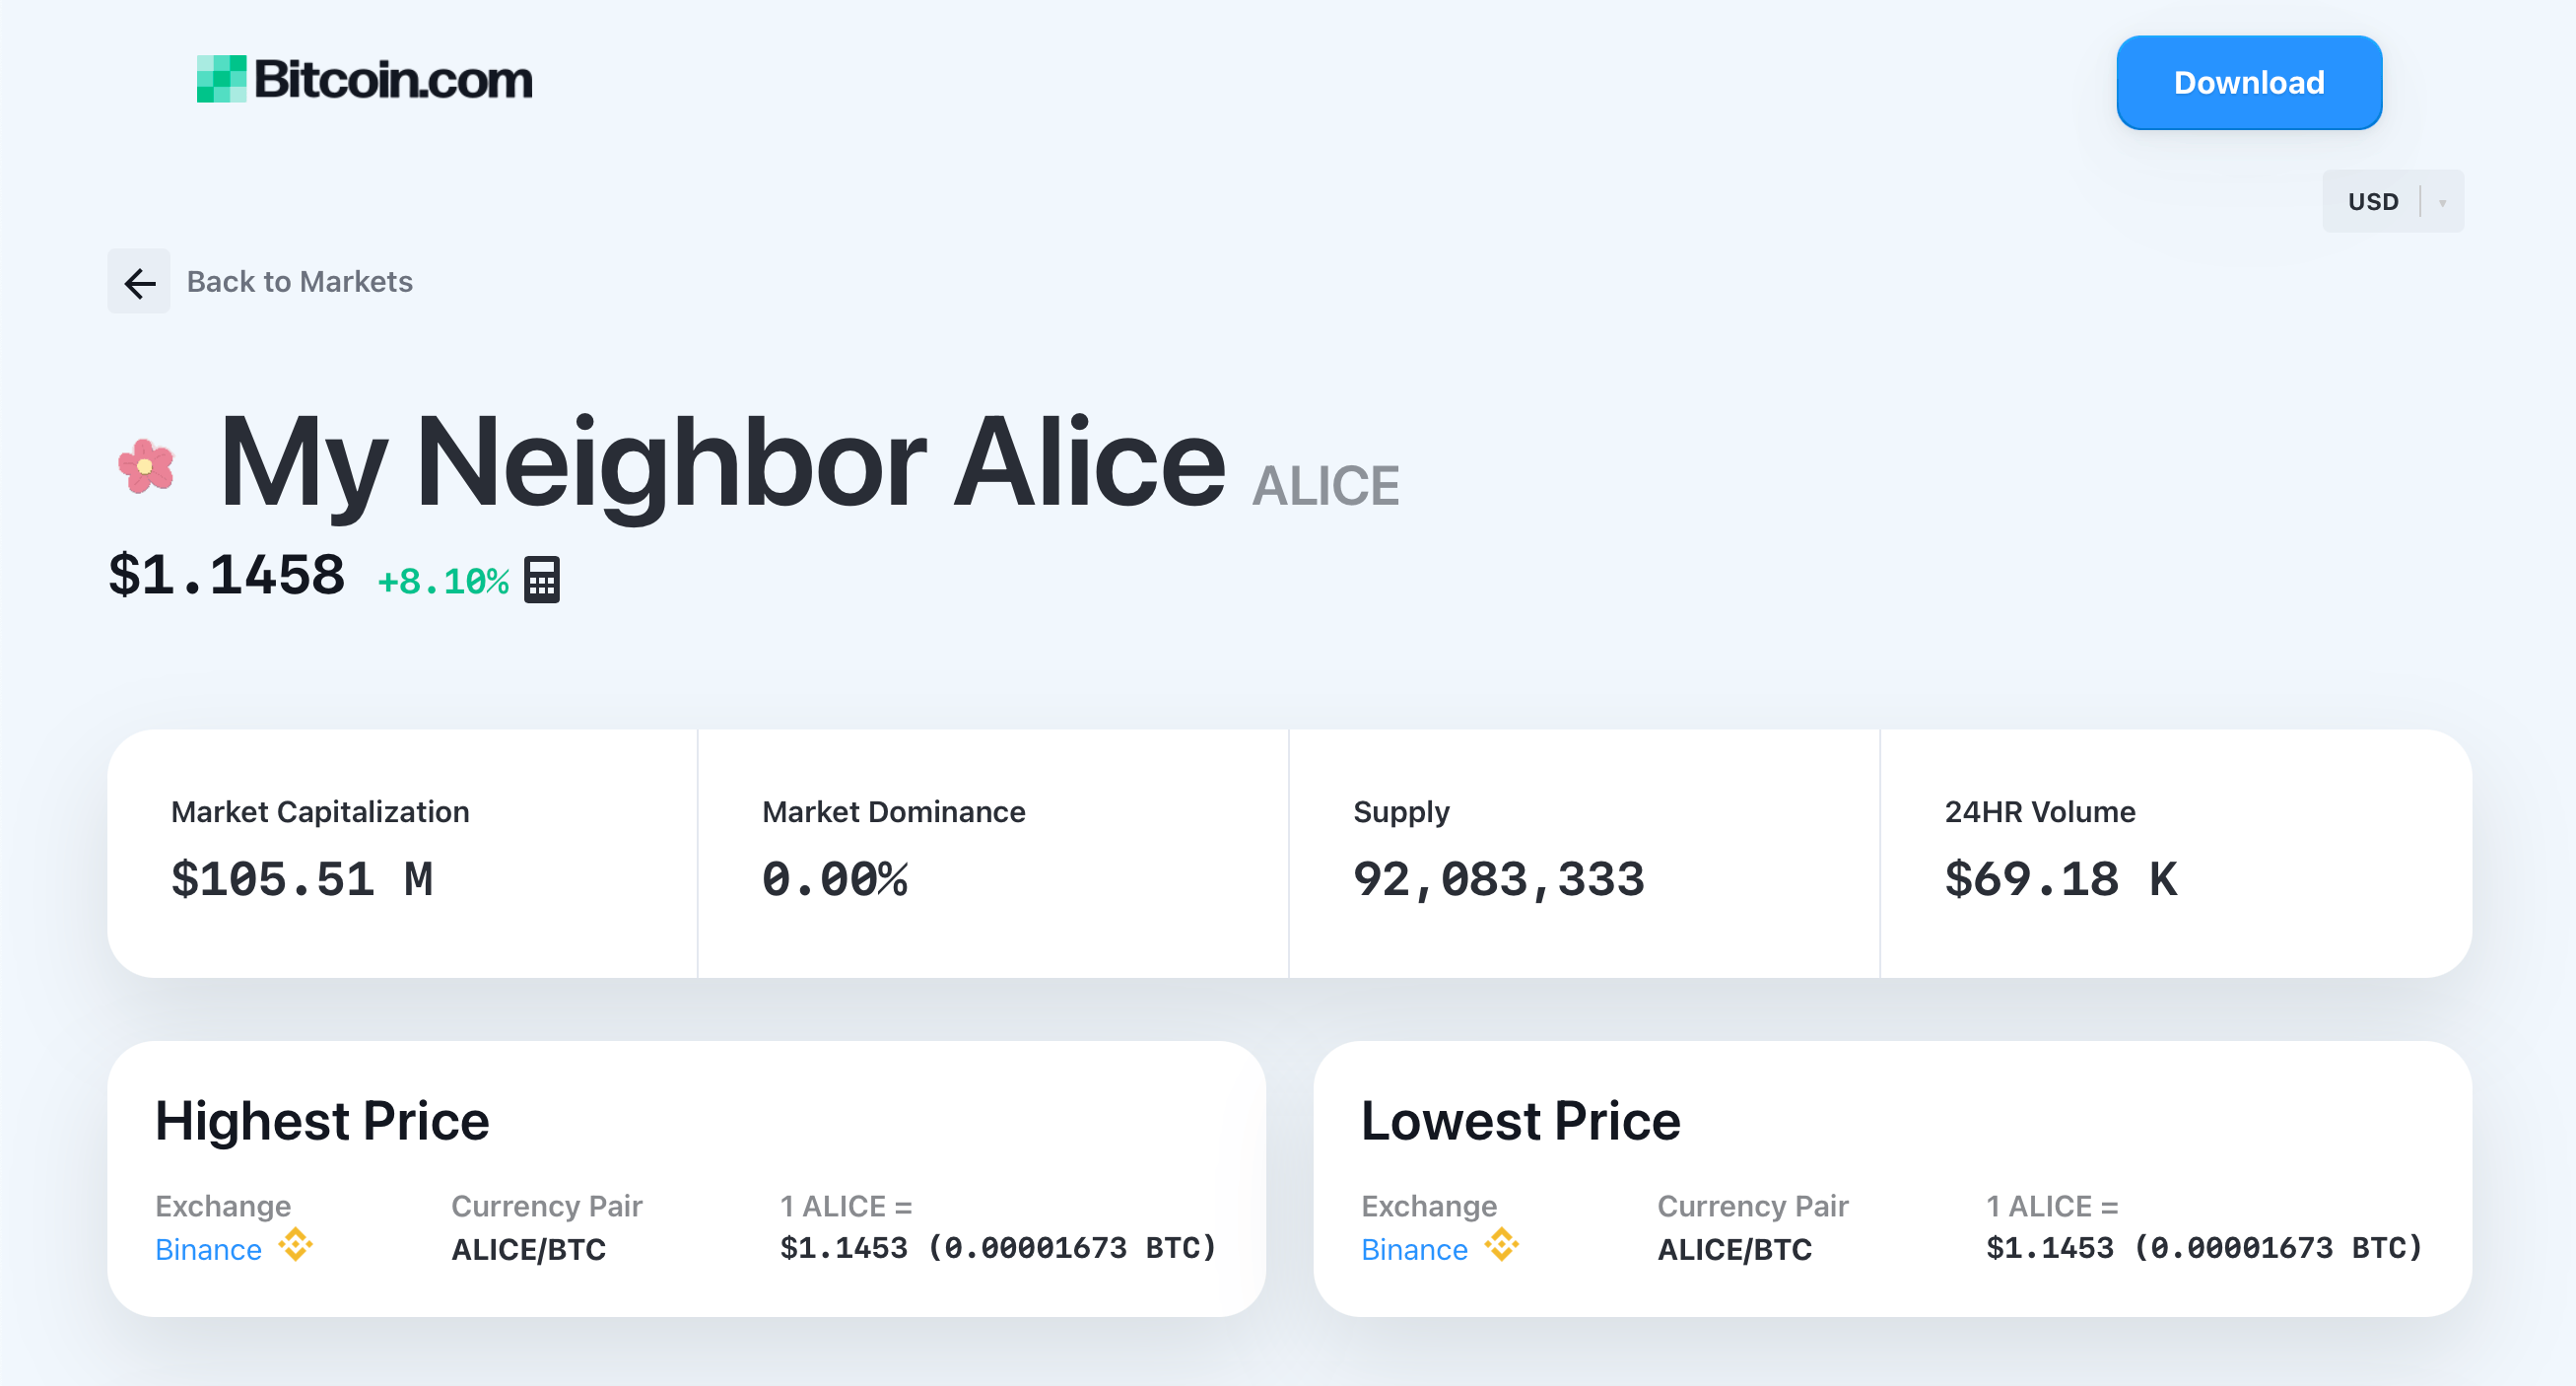Screen dimensions: 2576x1386
Task: Click the Supply figure 92,083,333
Action: 1498,880
